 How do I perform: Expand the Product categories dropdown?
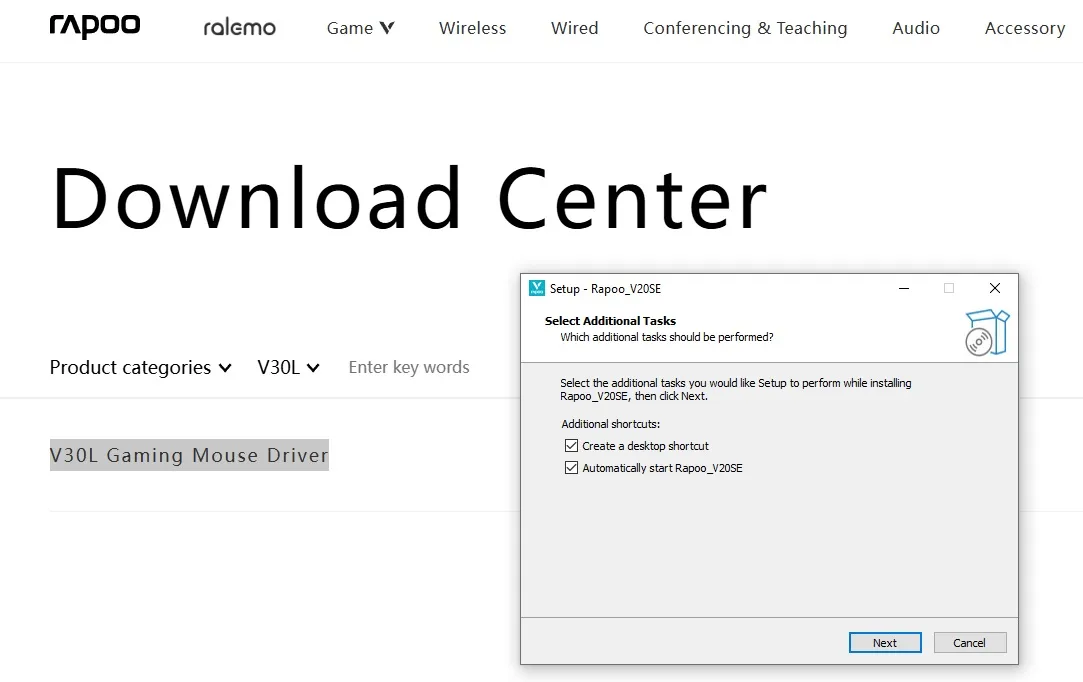pyautogui.click(x=140, y=368)
